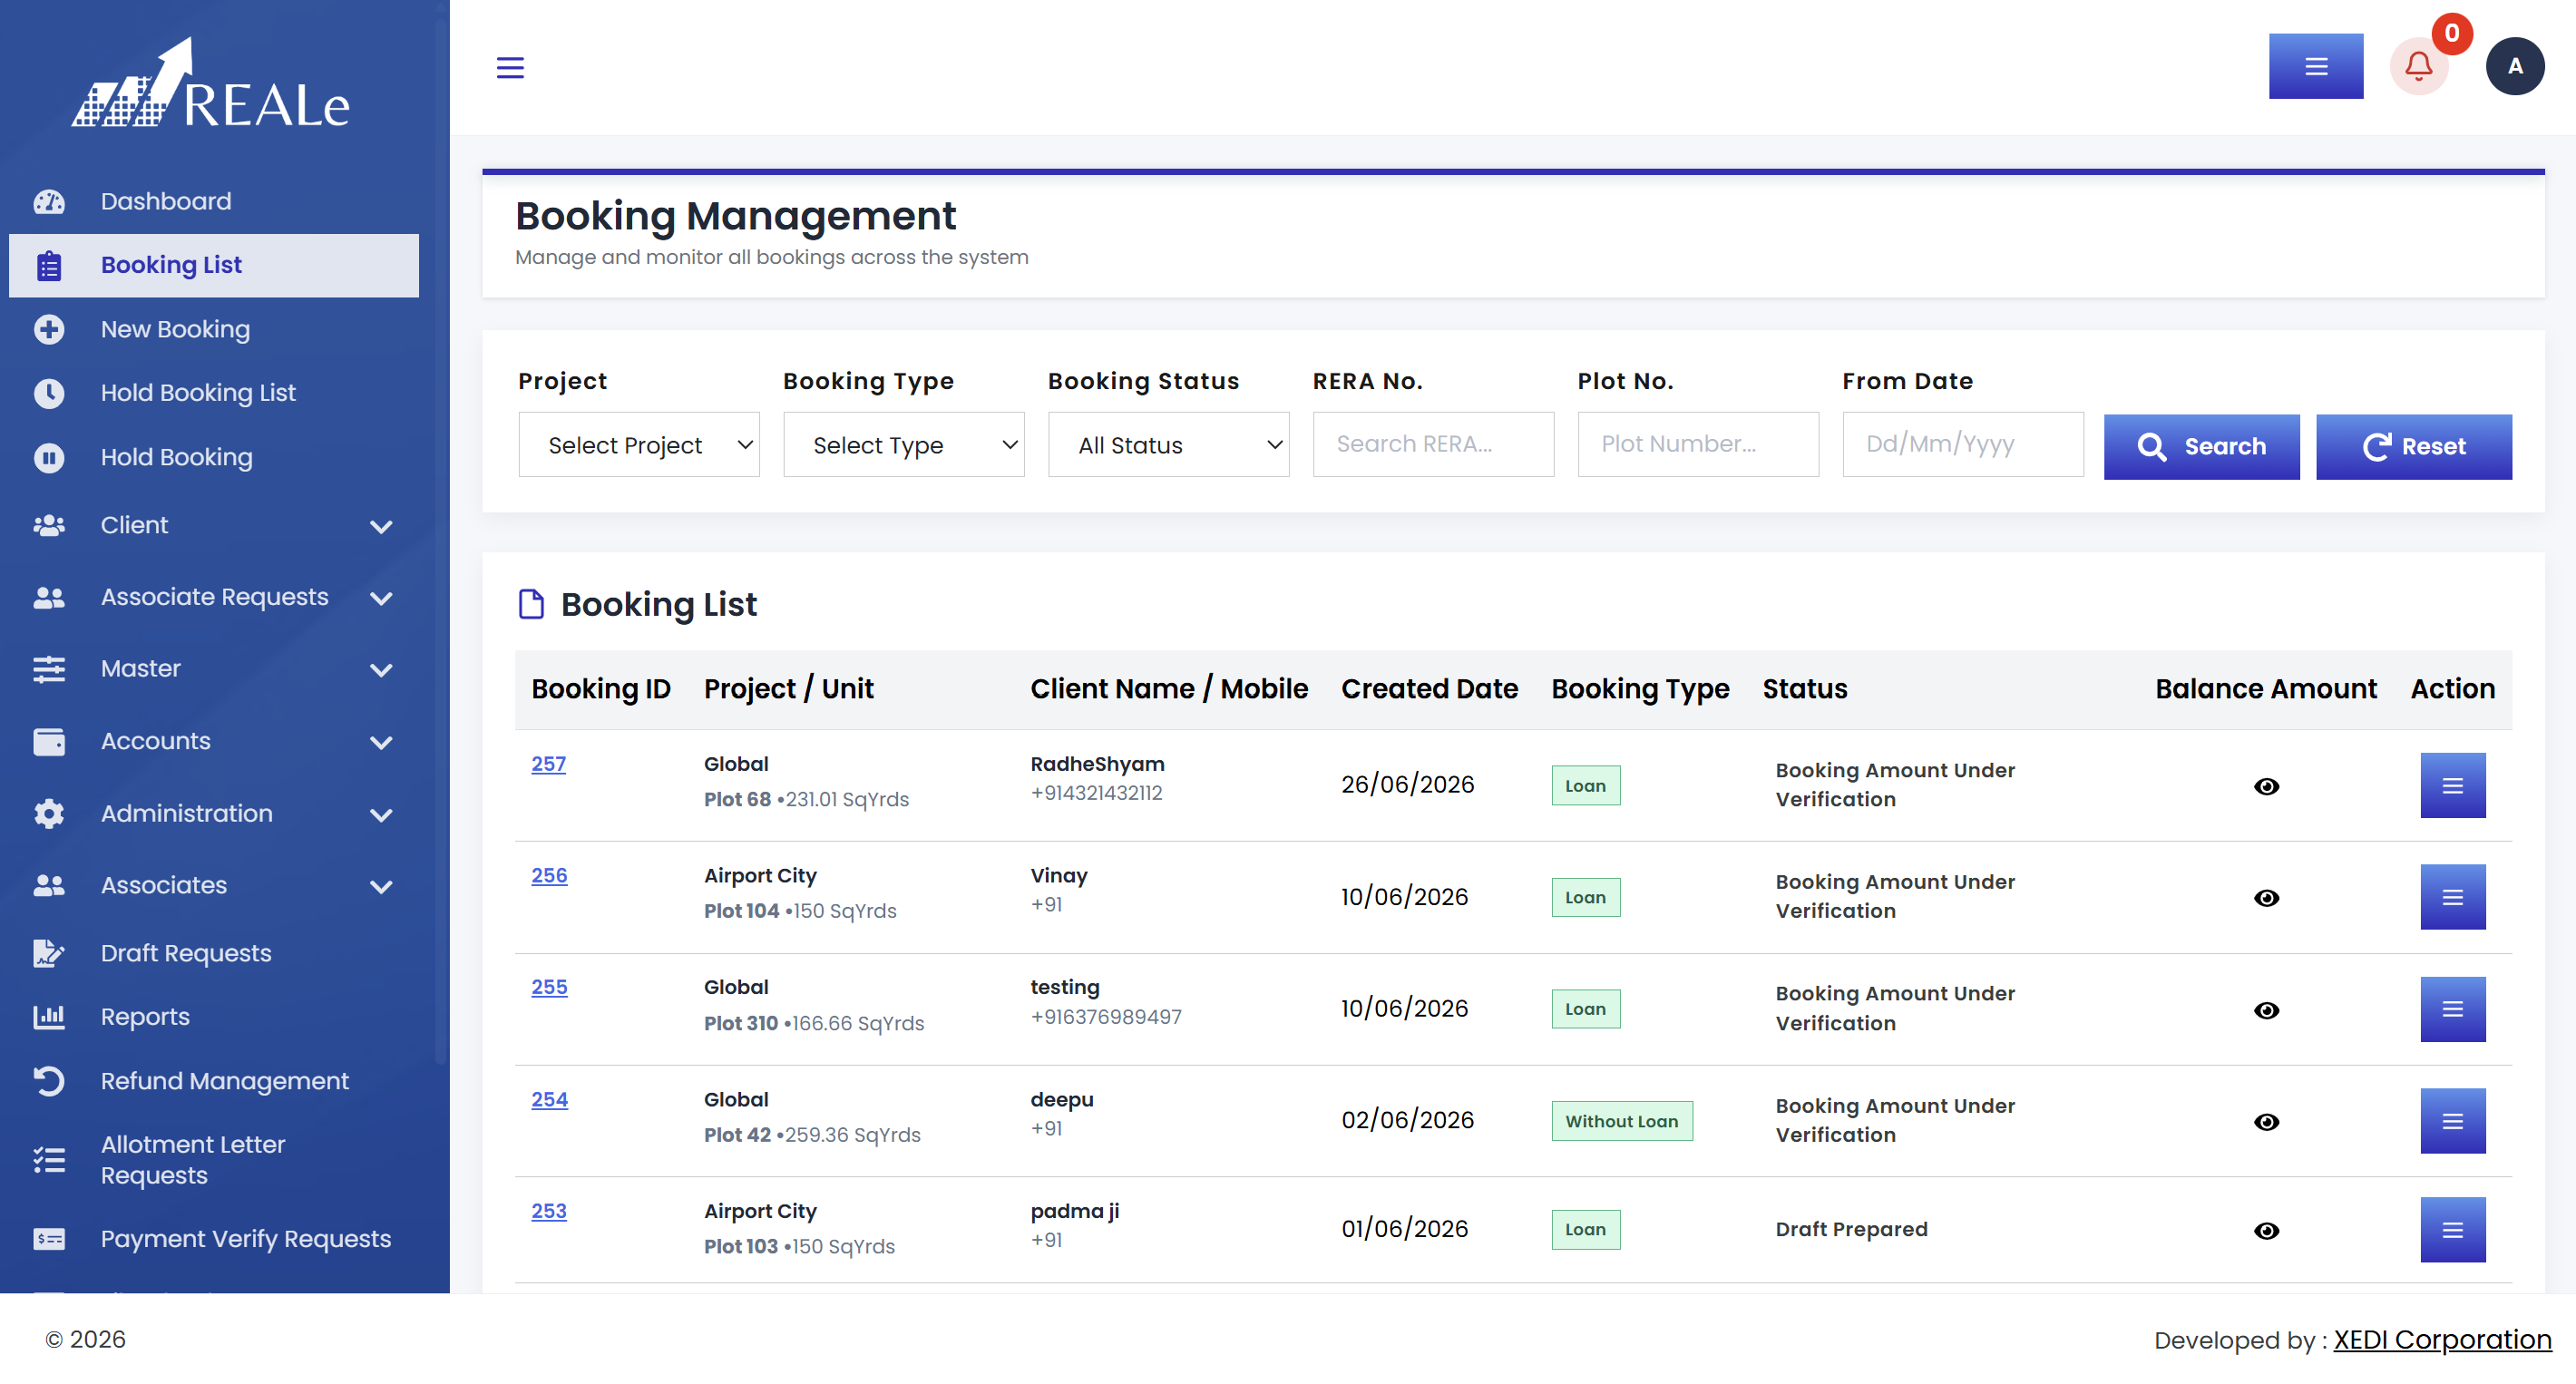2576x1384 pixels.
Task: Open Refund Management page
Action: [214, 1081]
